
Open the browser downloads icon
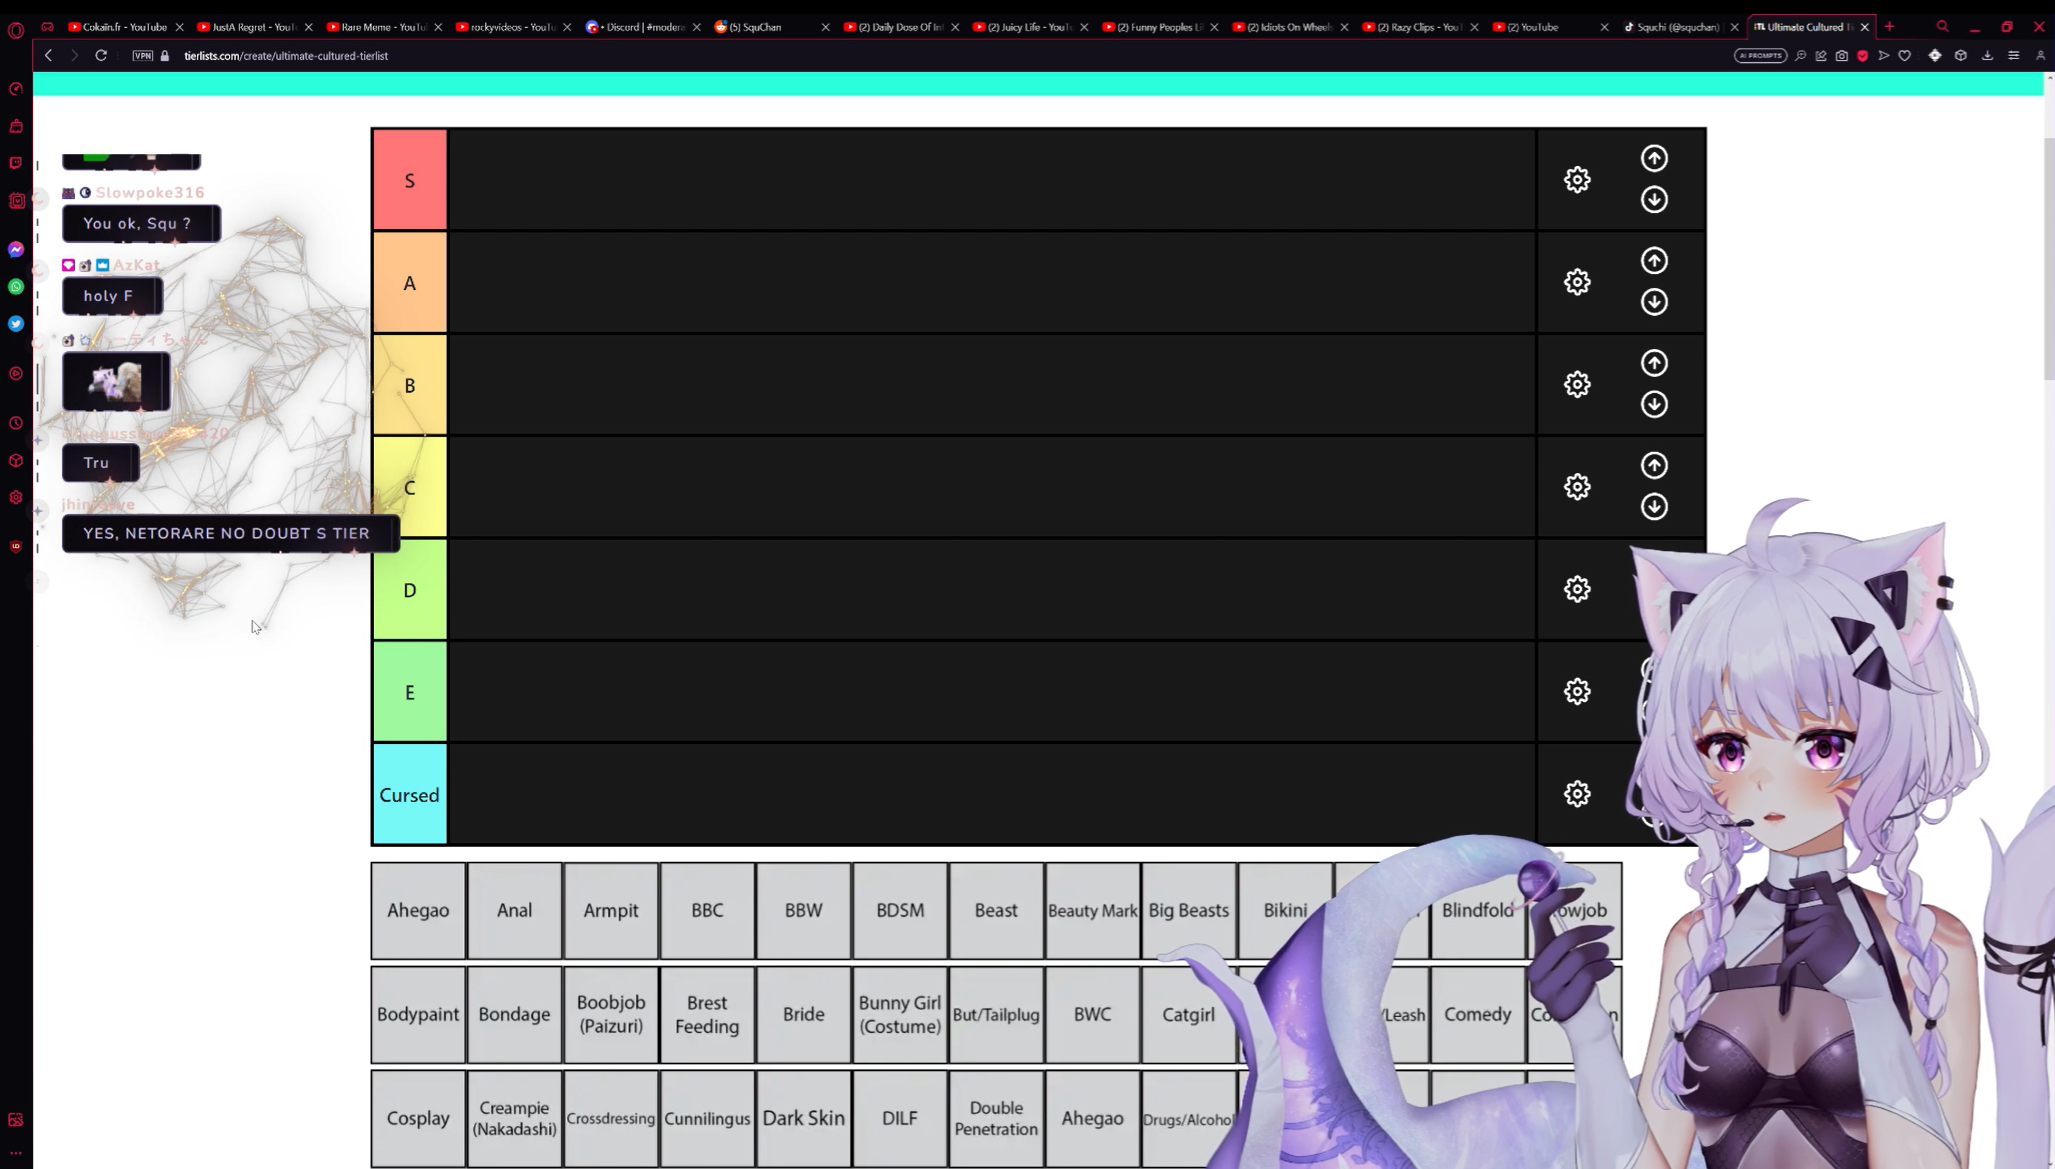pos(1987,56)
